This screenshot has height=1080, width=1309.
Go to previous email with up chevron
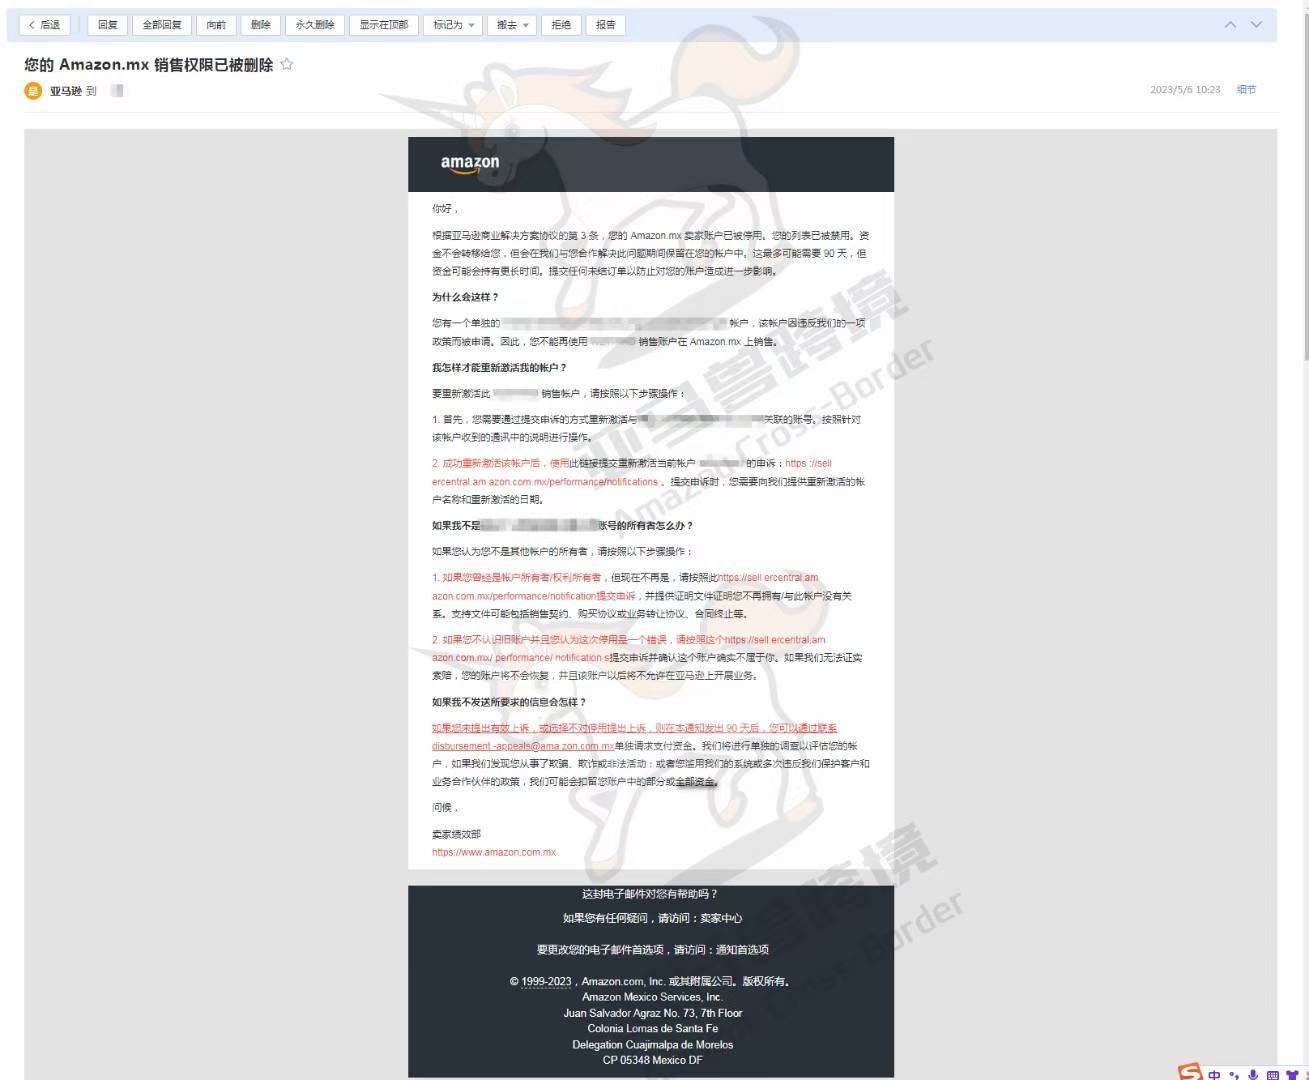point(1230,25)
